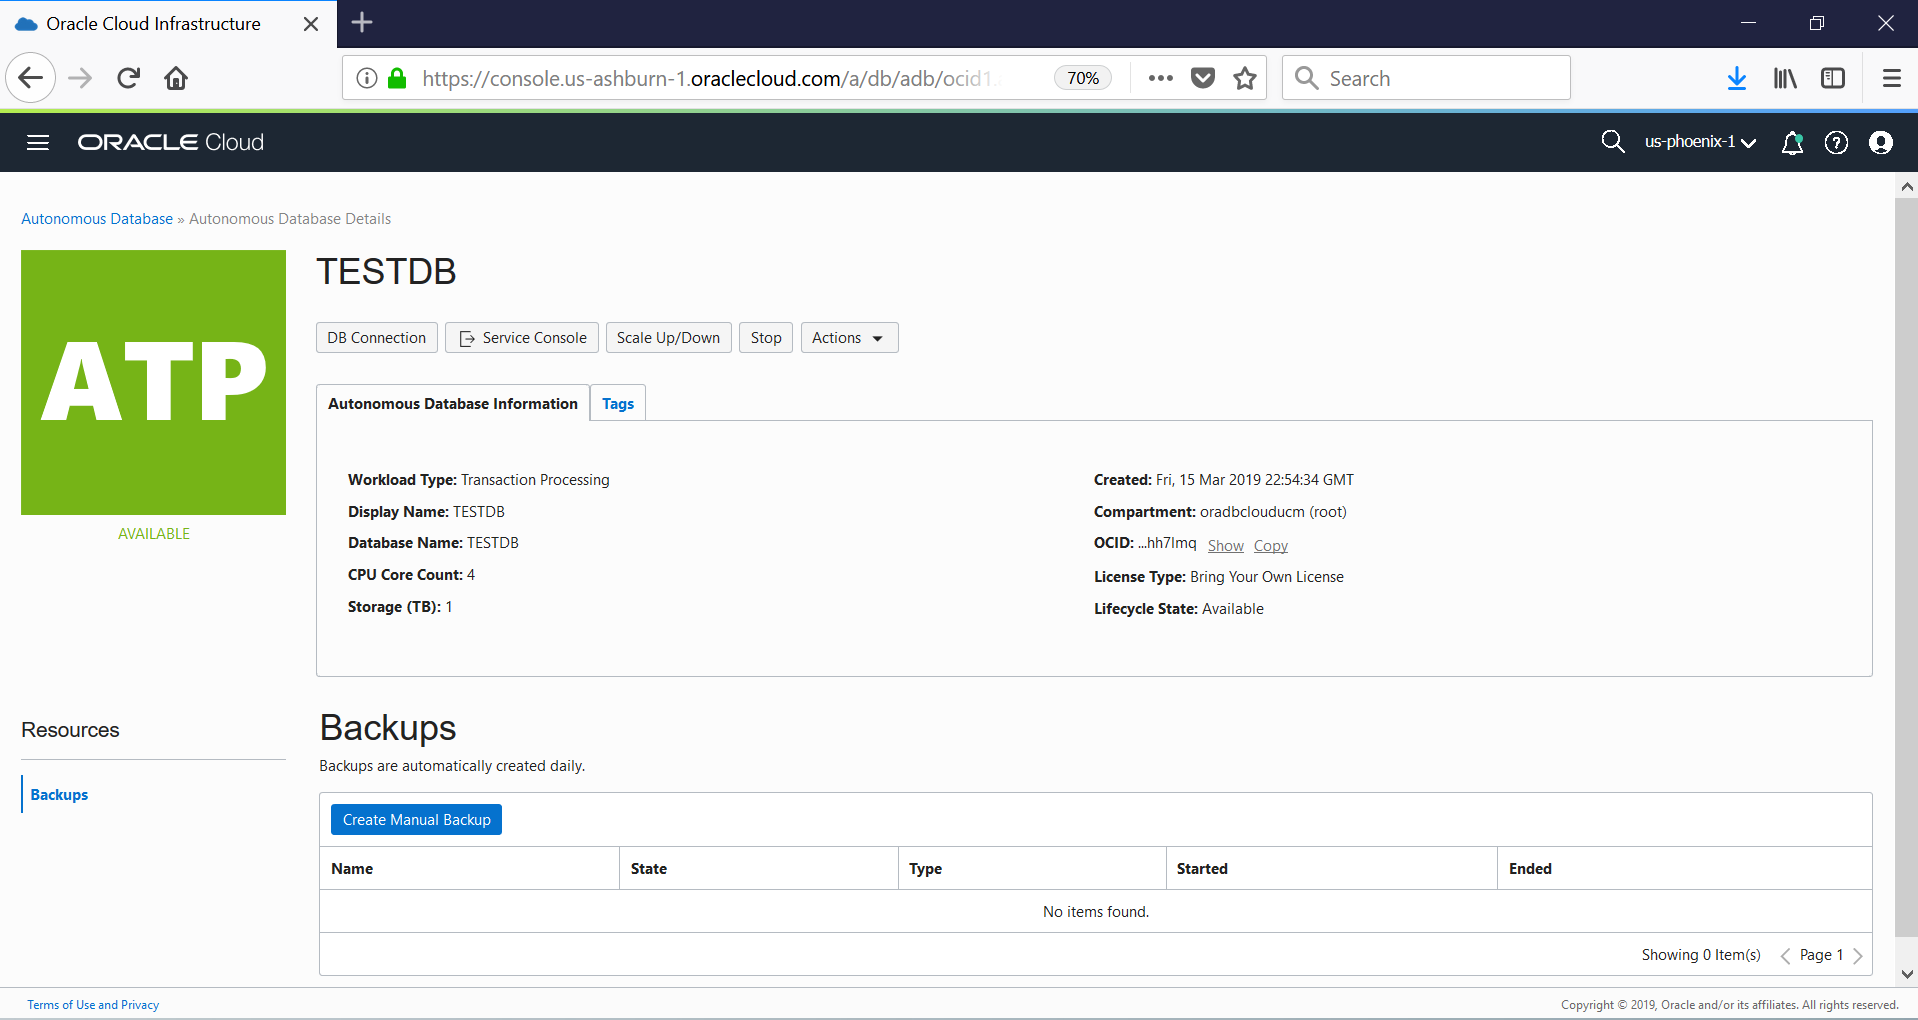Switch to the Tags tab

[x=618, y=403]
